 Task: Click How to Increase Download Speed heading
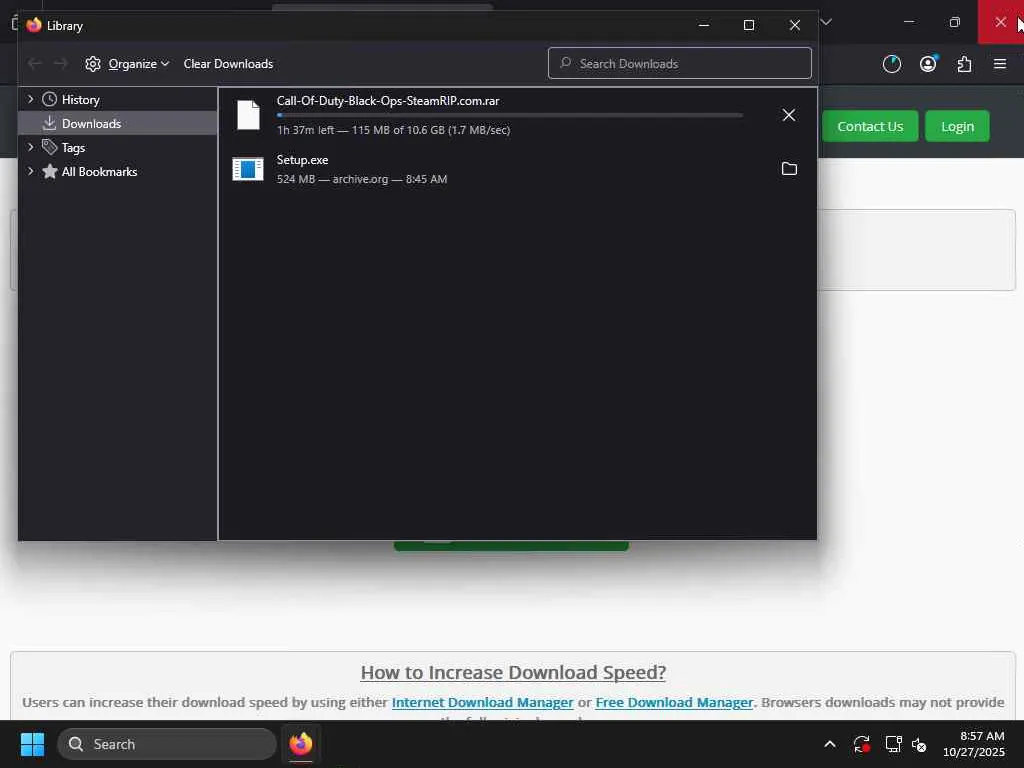click(513, 672)
